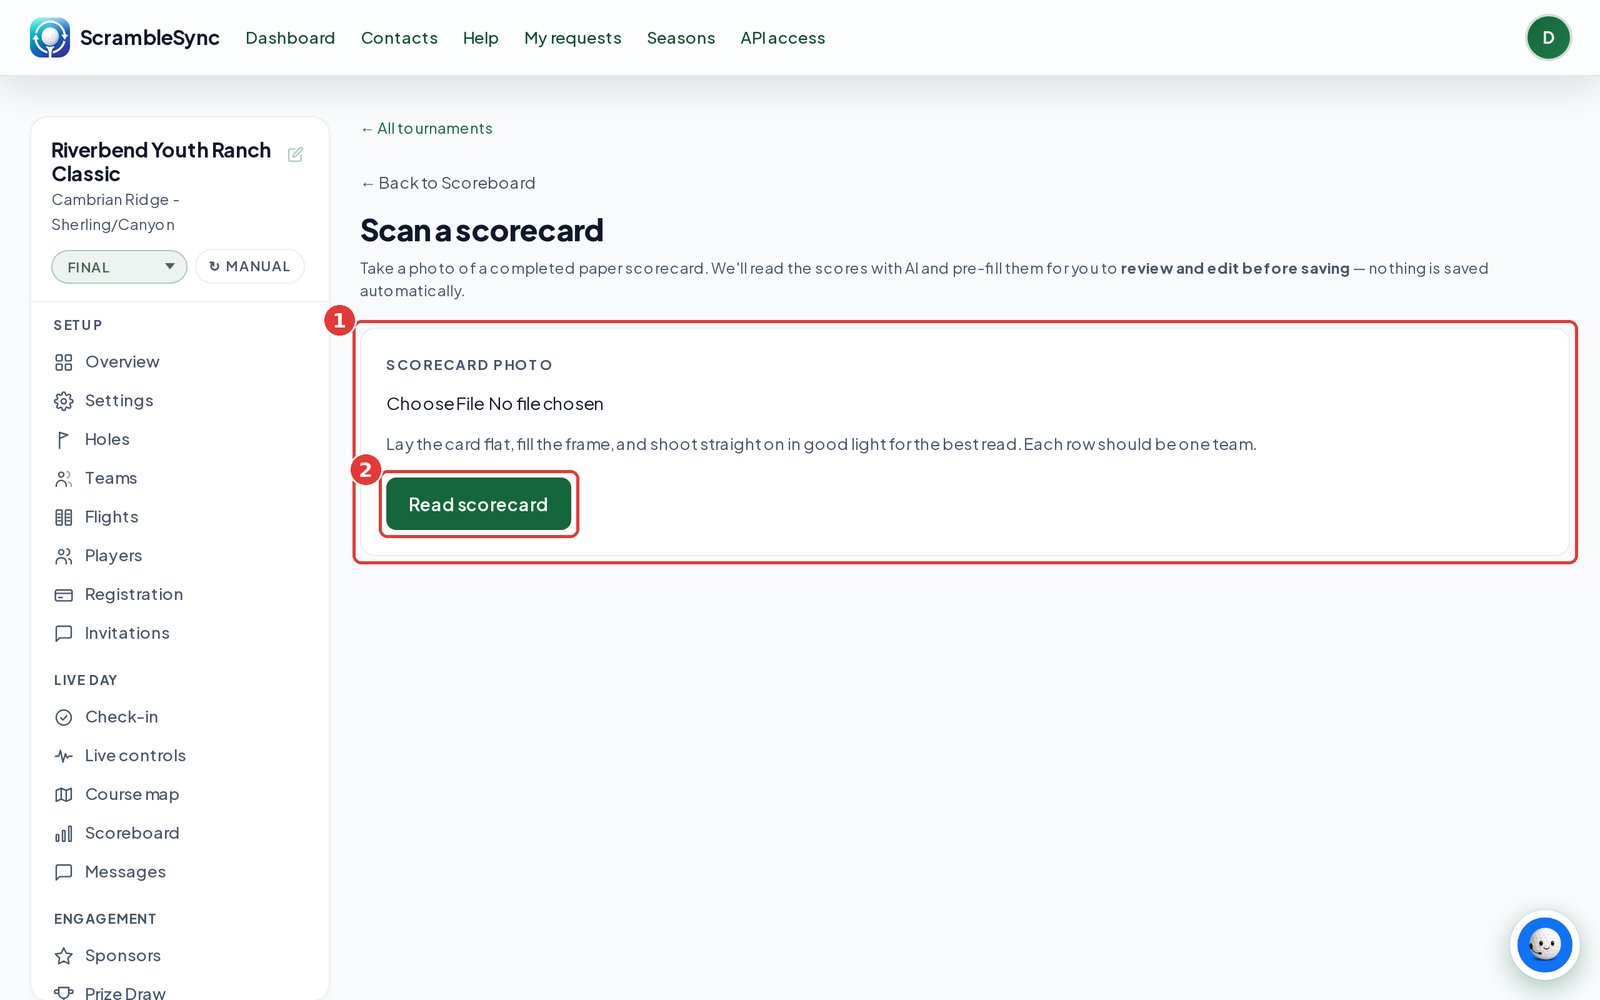Open the FINAL status dropdown
This screenshot has width=1600, height=1000.
point(119,267)
